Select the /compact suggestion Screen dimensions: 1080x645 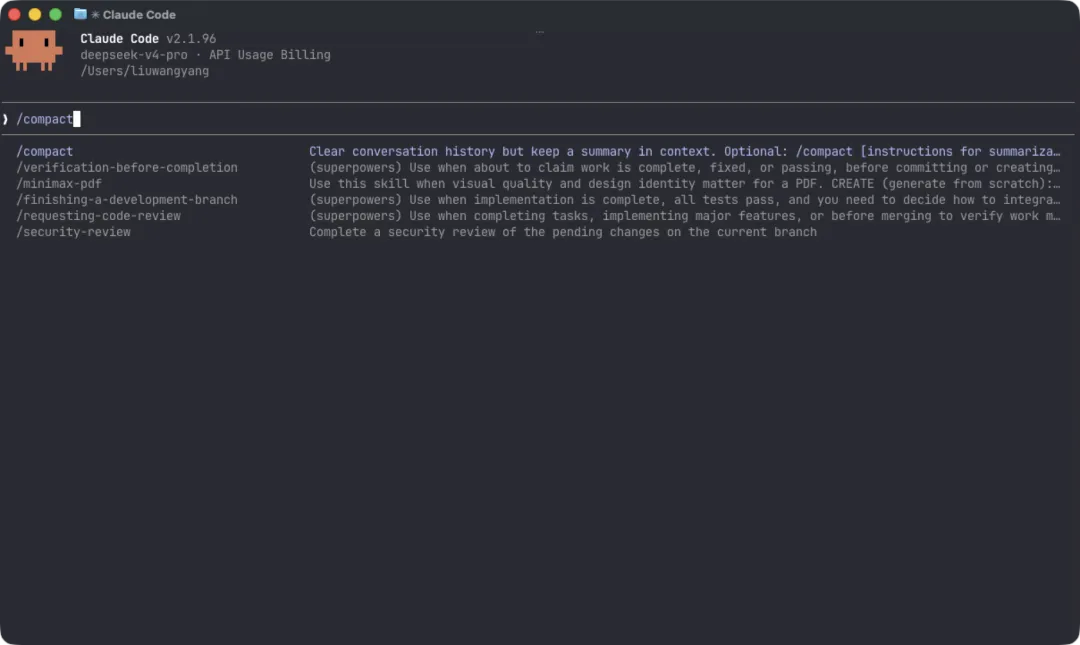tap(45, 152)
